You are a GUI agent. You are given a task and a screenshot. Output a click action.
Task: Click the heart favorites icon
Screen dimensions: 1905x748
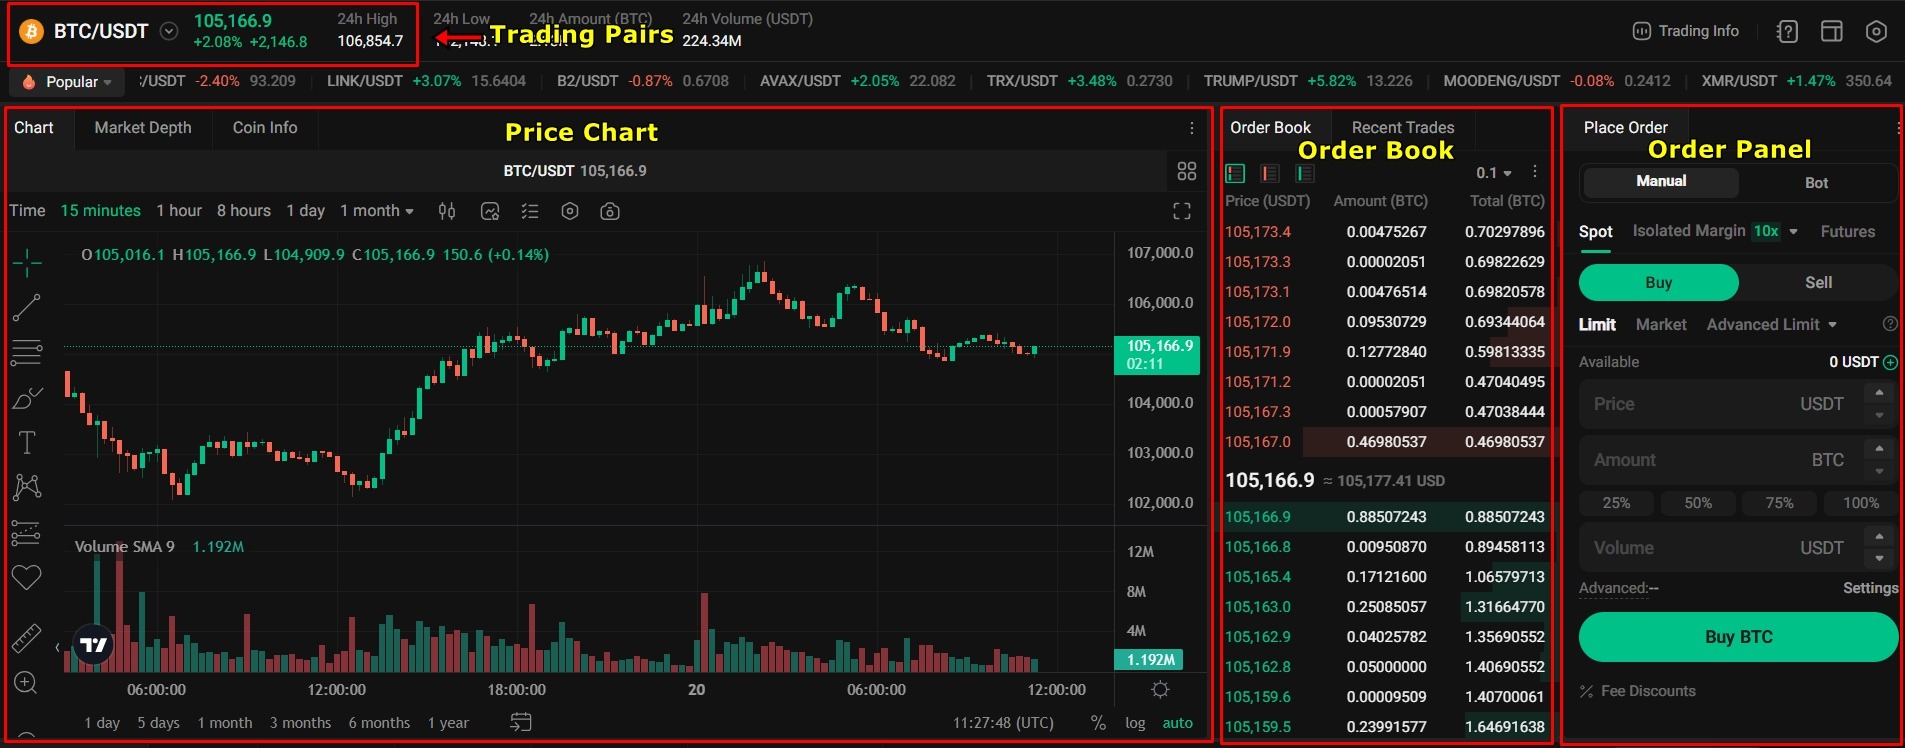click(x=26, y=577)
